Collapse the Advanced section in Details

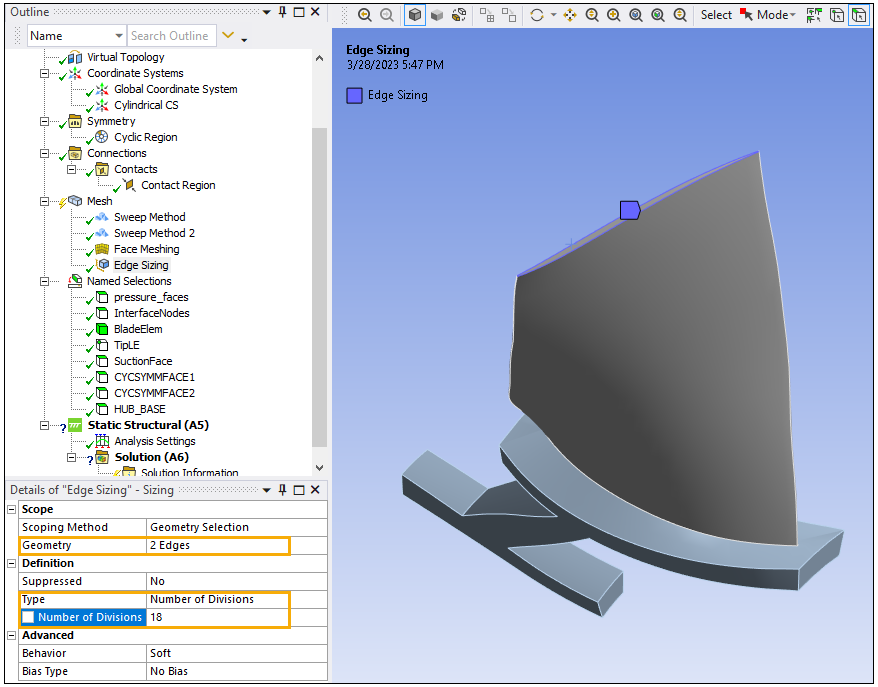click(x=12, y=635)
